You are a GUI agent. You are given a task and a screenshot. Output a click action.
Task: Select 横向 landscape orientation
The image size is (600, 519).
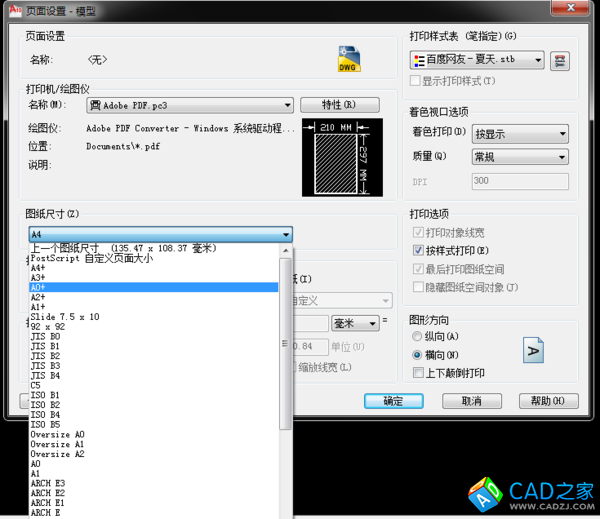[x=420, y=355]
